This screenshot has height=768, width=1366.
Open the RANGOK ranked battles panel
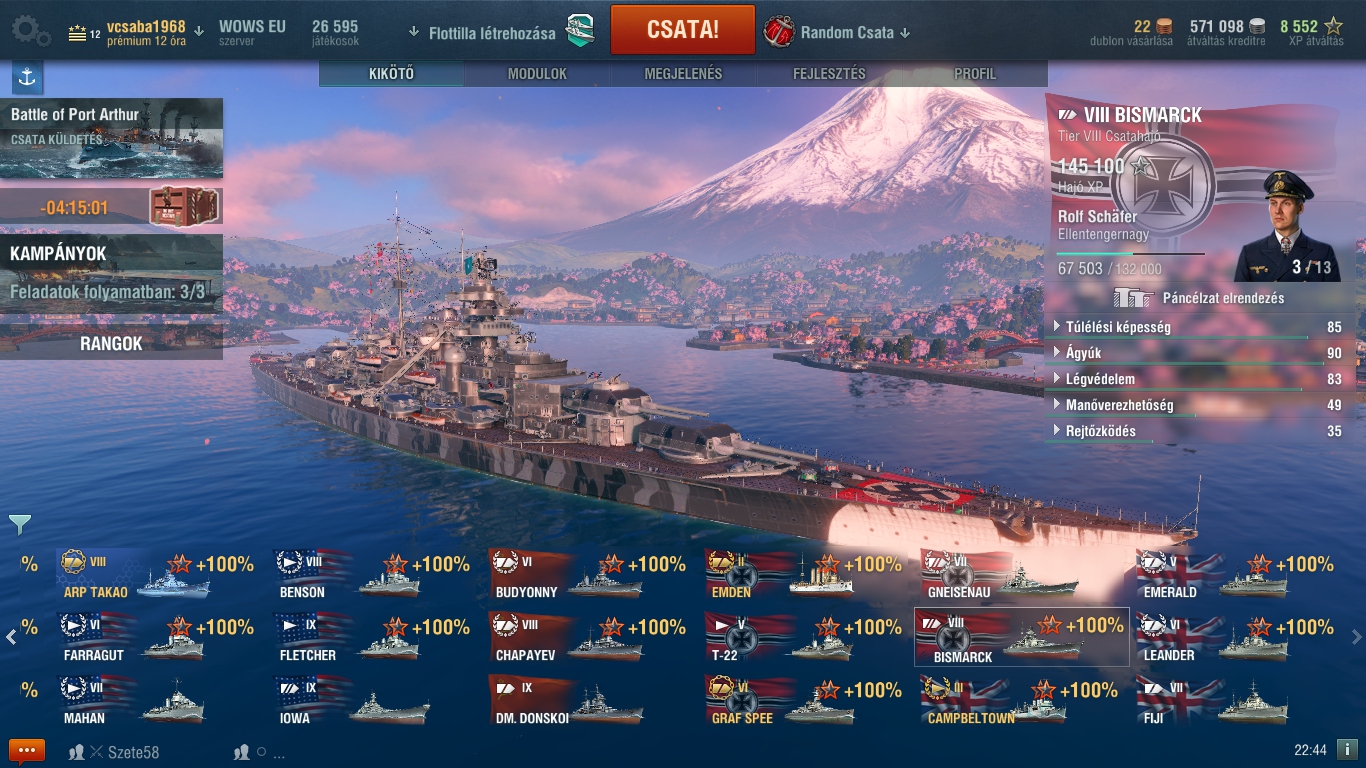pyautogui.click(x=111, y=343)
